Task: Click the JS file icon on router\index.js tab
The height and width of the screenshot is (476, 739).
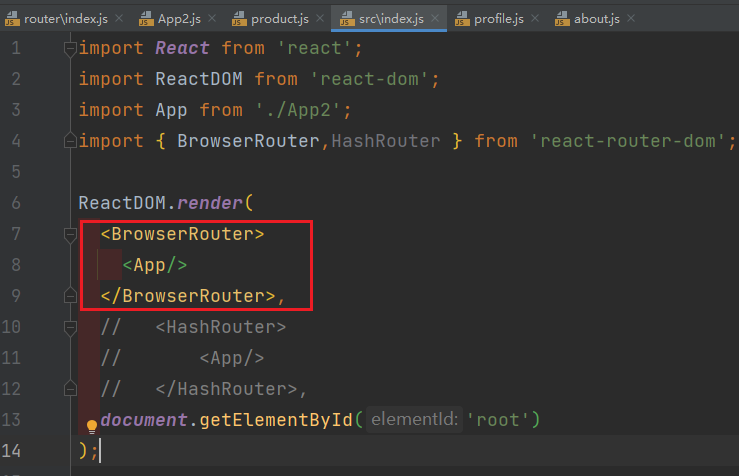Action: tap(12, 19)
